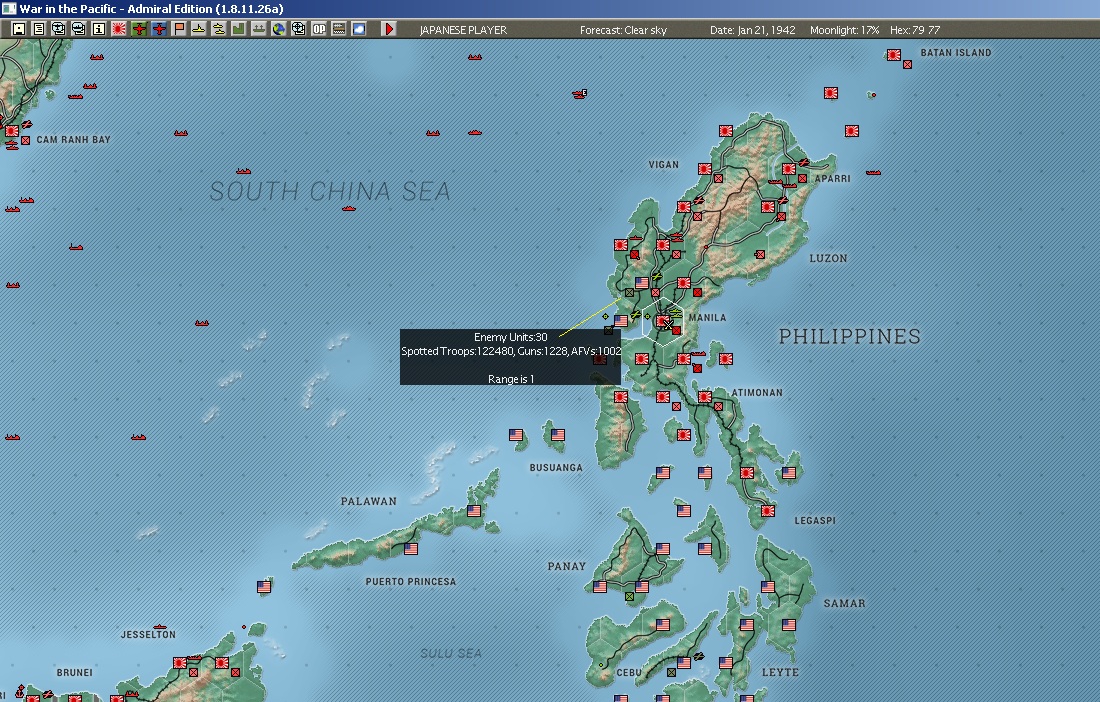The height and width of the screenshot is (702, 1100).
Task: Click the red plane on green background icon
Action: [139, 29]
